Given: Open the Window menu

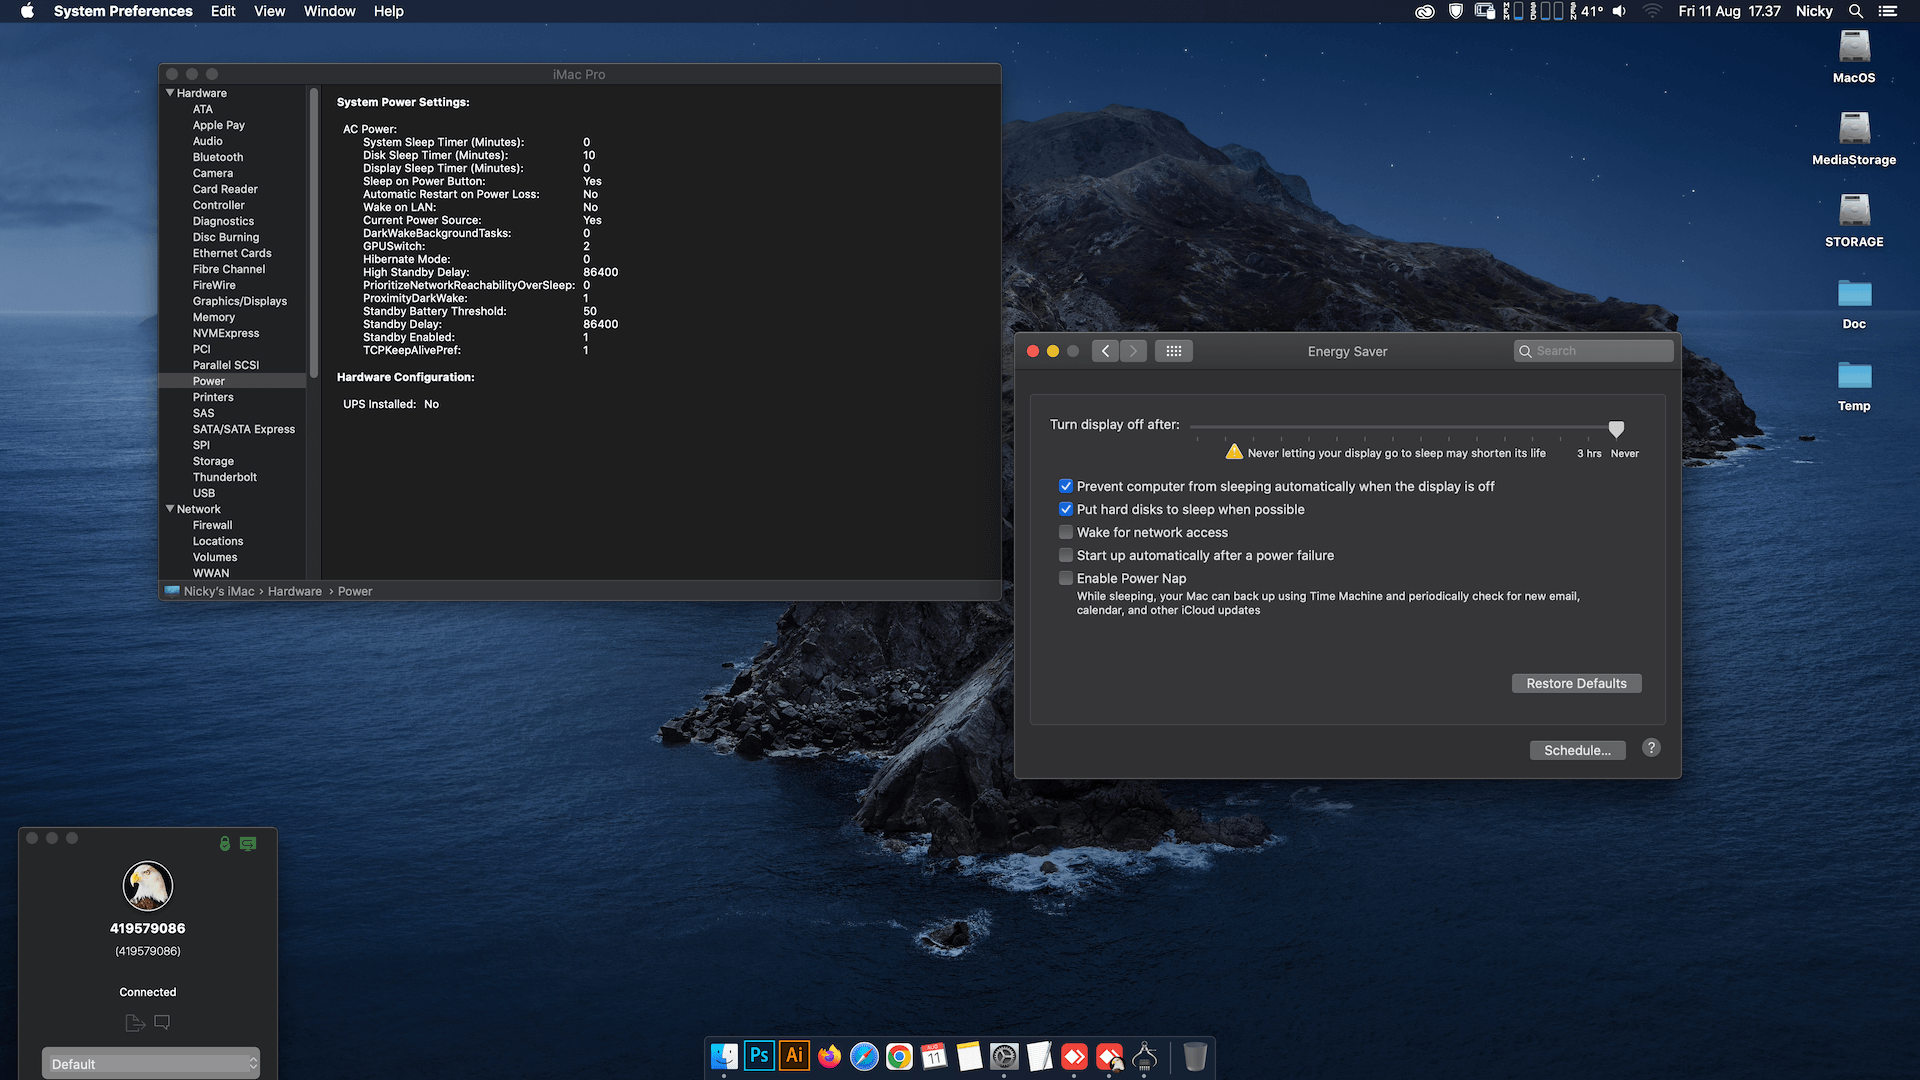Looking at the screenshot, I should (x=329, y=11).
